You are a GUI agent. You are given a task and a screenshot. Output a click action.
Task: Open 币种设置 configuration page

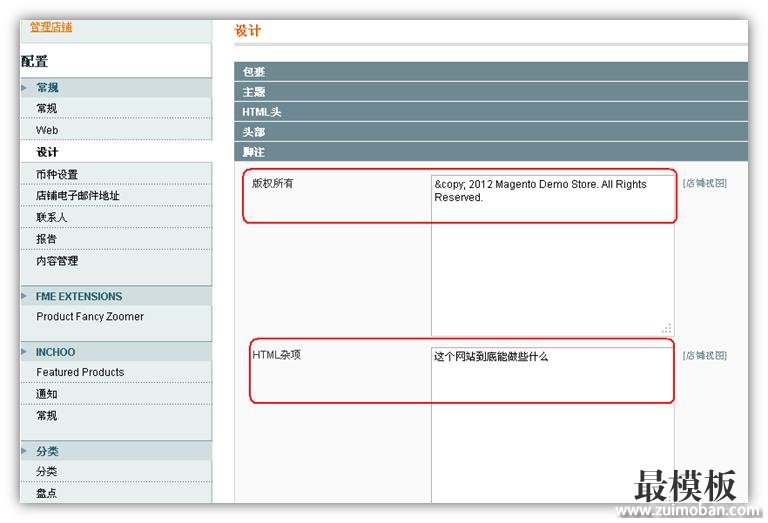[57, 175]
